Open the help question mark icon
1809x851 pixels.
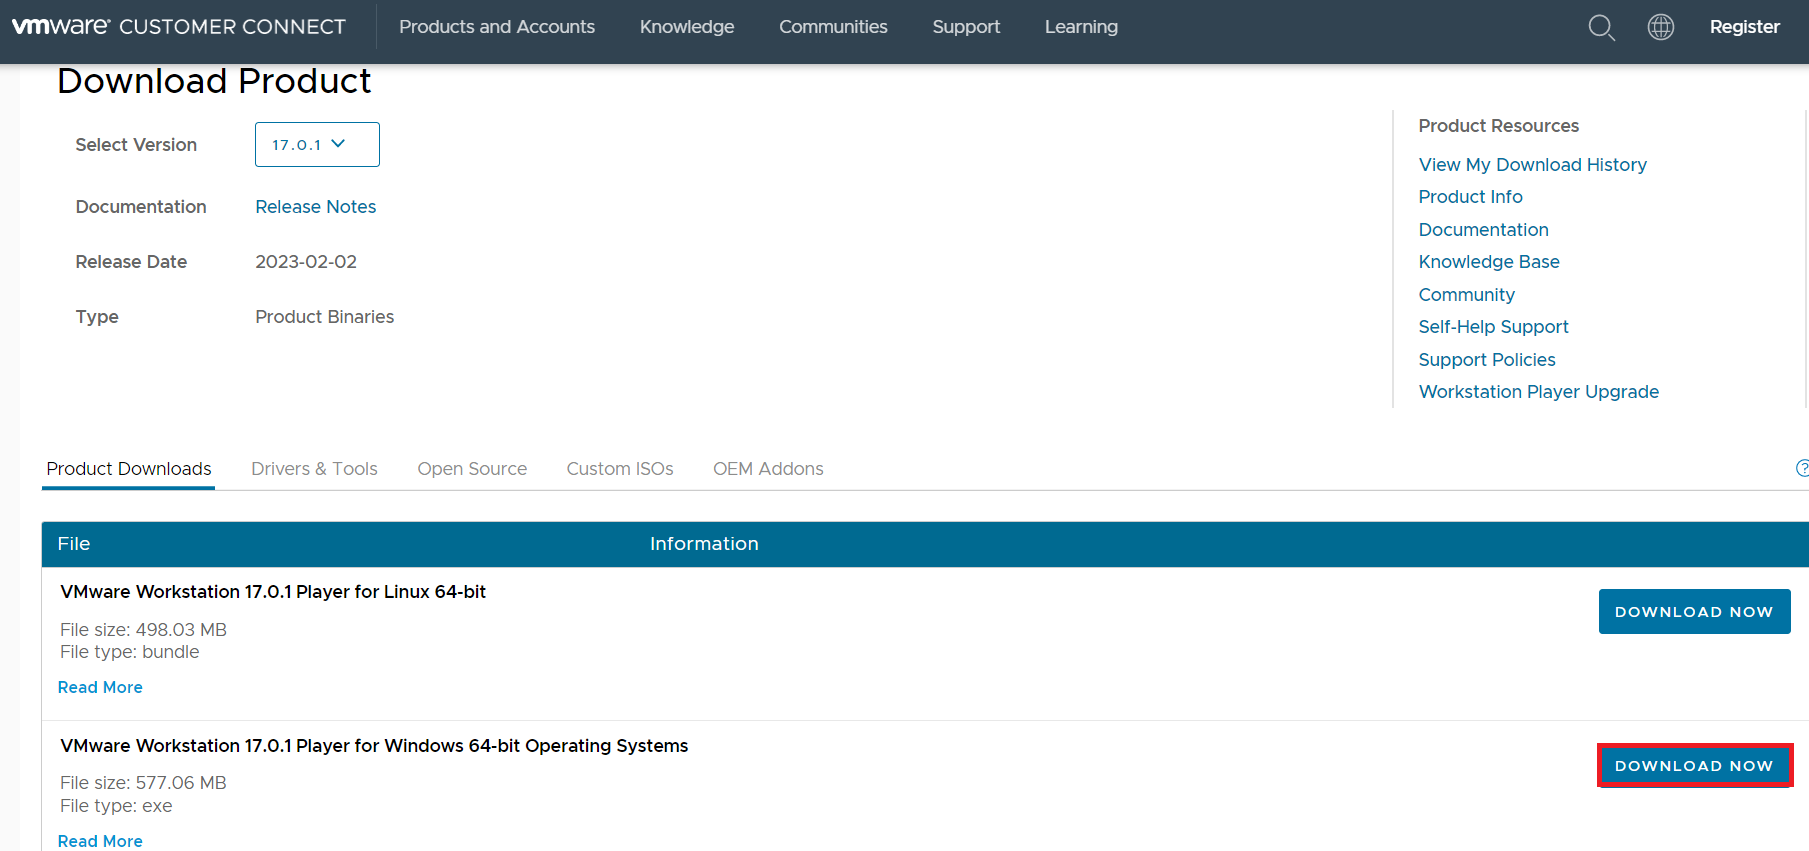[1802, 468]
